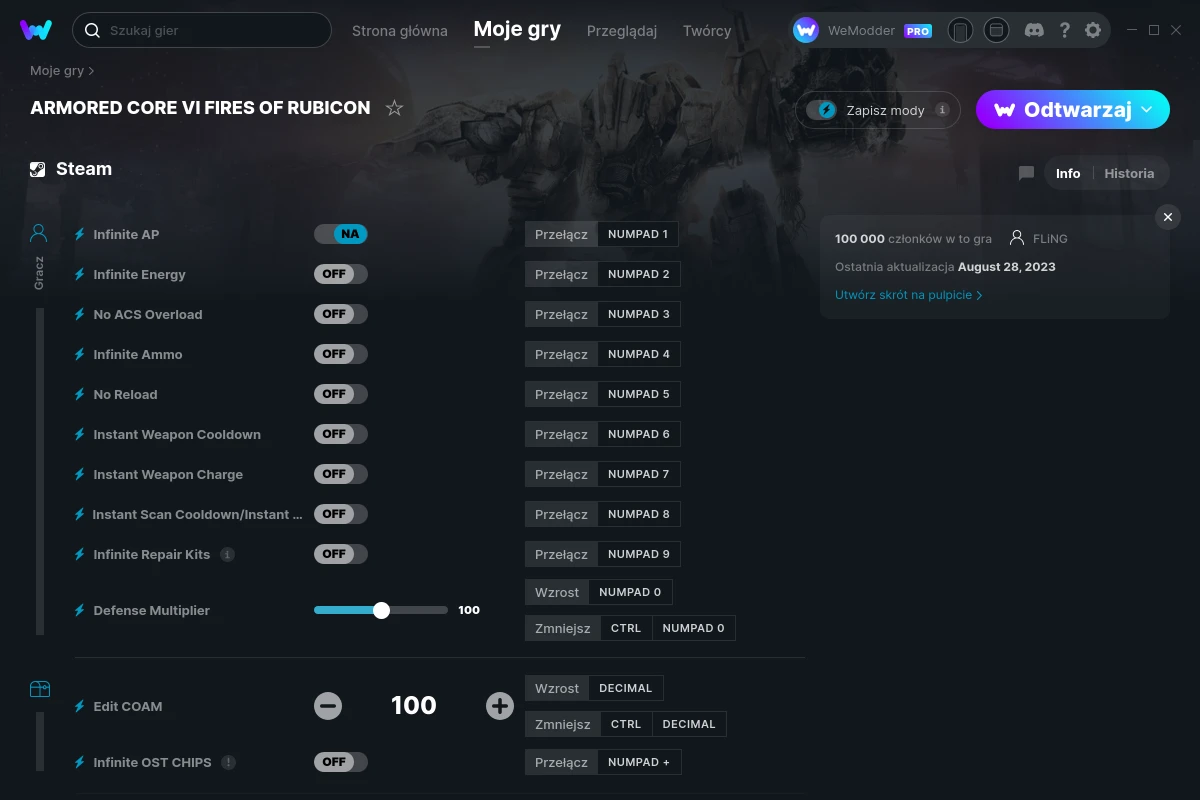Open the comments chat icon
The width and height of the screenshot is (1200, 800).
(1026, 173)
